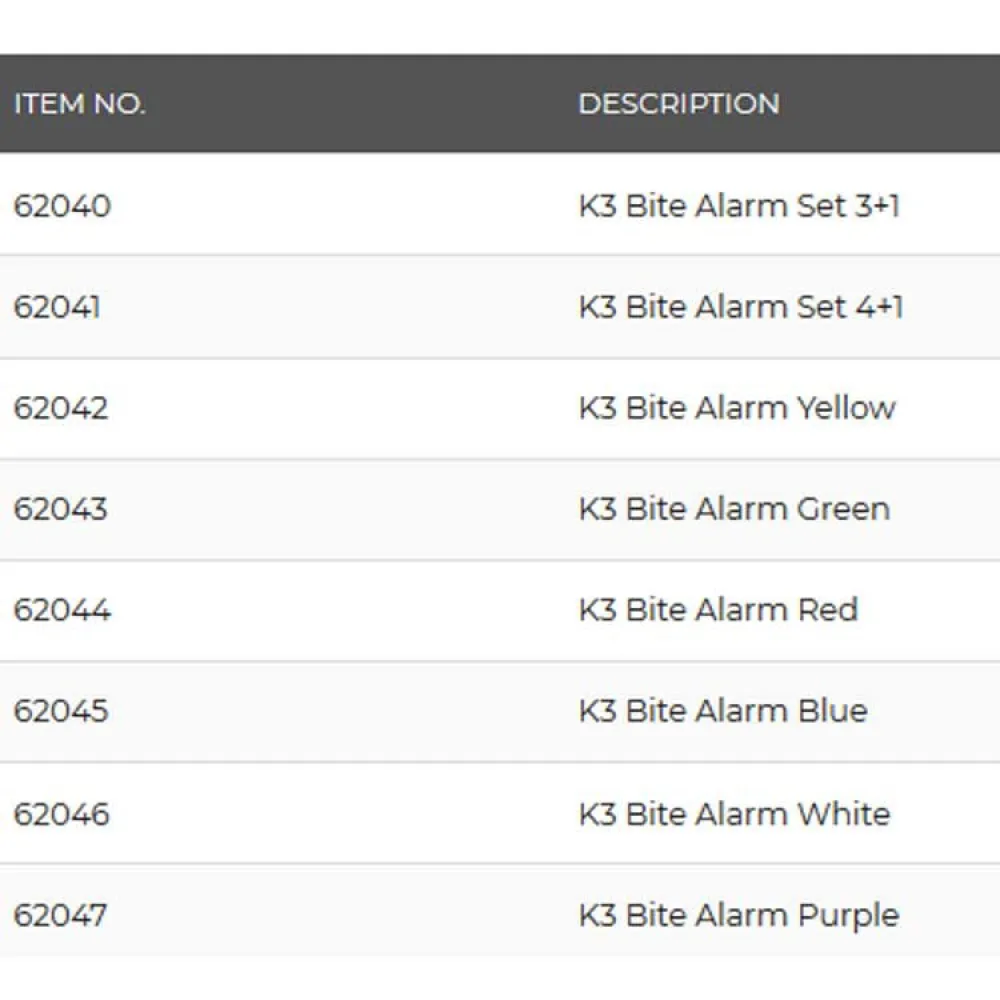Open K3 Bite Alarm Set 3+1 description

click(739, 206)
